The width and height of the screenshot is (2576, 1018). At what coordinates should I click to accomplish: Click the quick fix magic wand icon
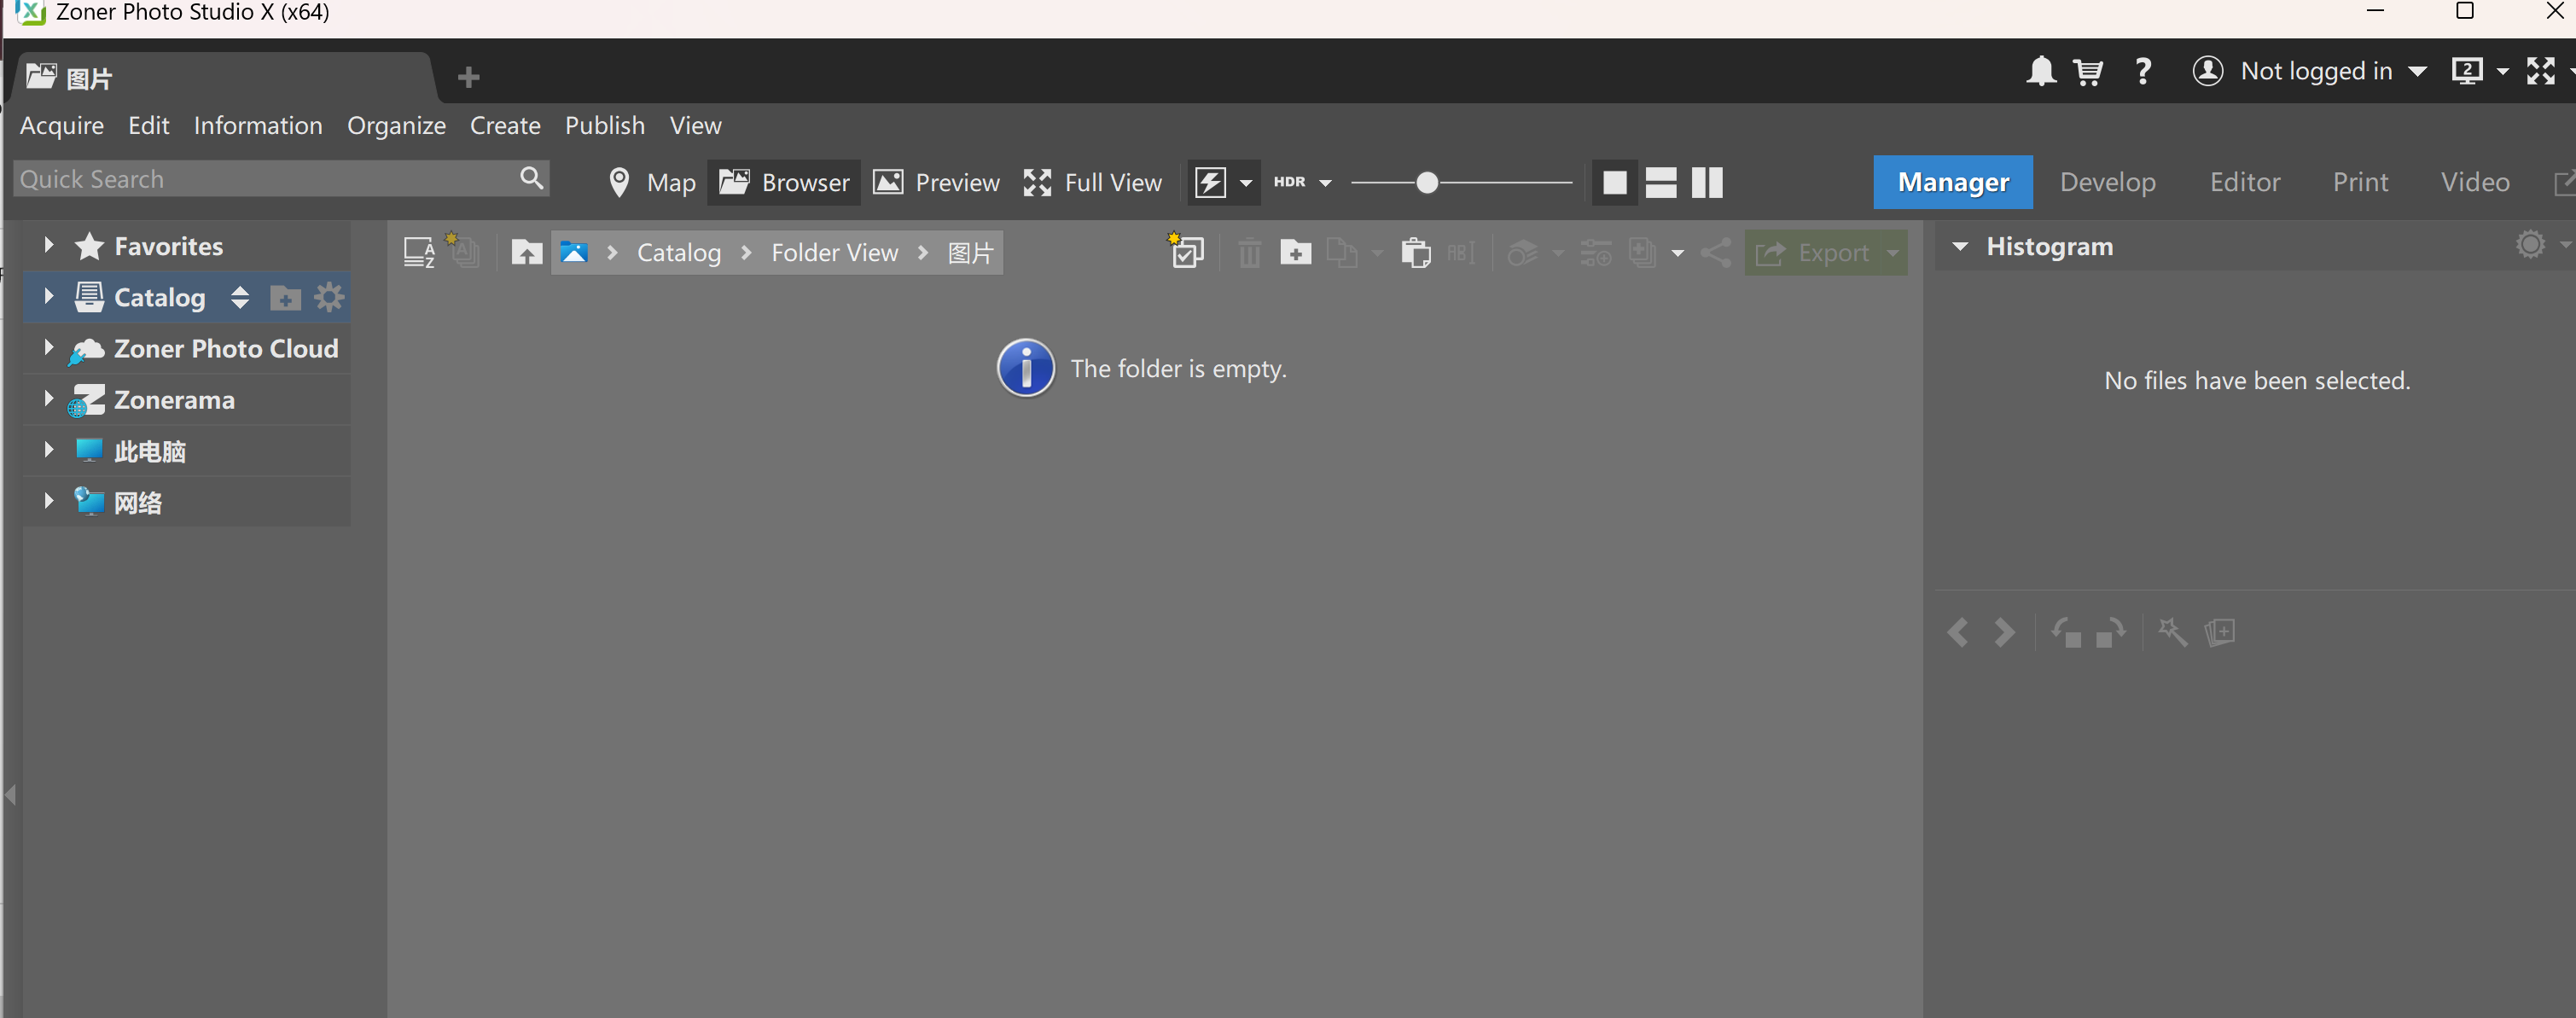[x=2172, y=632]
